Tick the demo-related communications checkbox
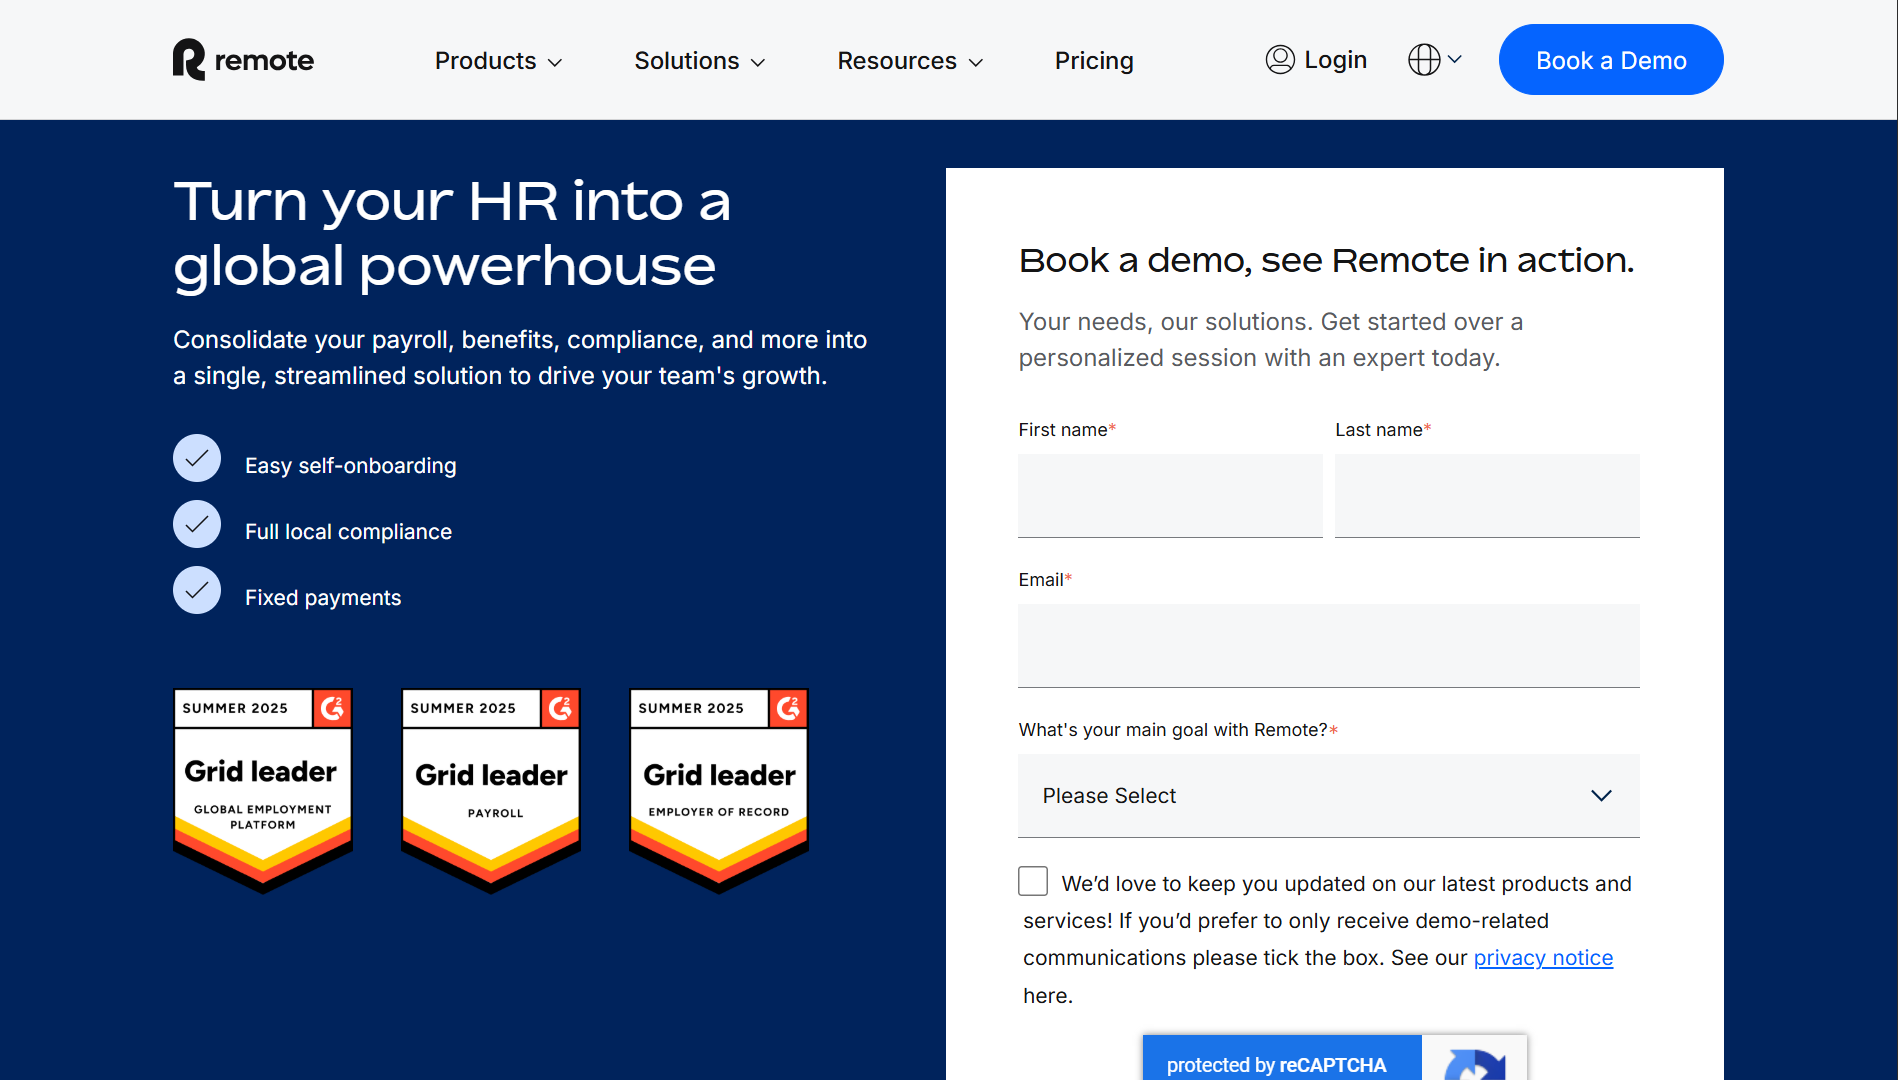Viewport: 1898px width, 1080px height. pos(1033,881)
